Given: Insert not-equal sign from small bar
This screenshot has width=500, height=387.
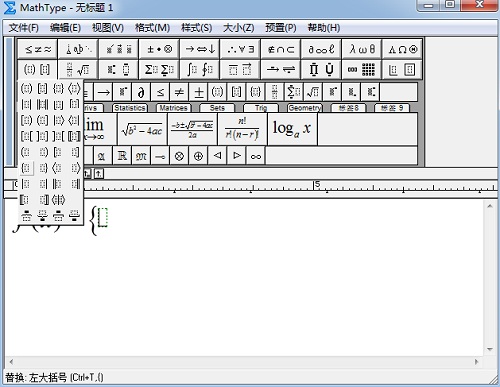Looking at the screenshot, I should coord(179,92).
